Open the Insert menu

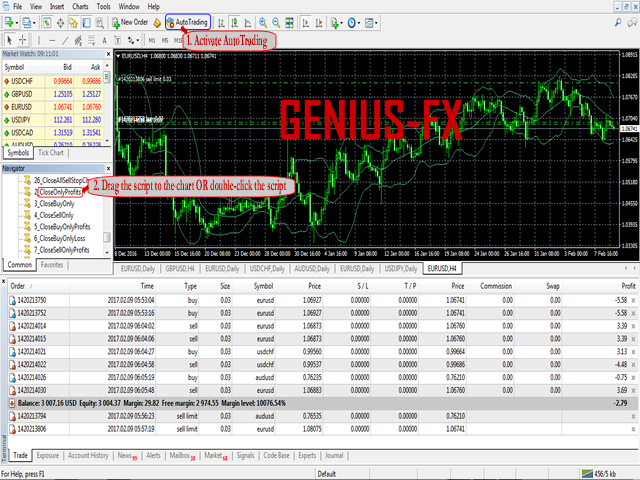[57, 7]
